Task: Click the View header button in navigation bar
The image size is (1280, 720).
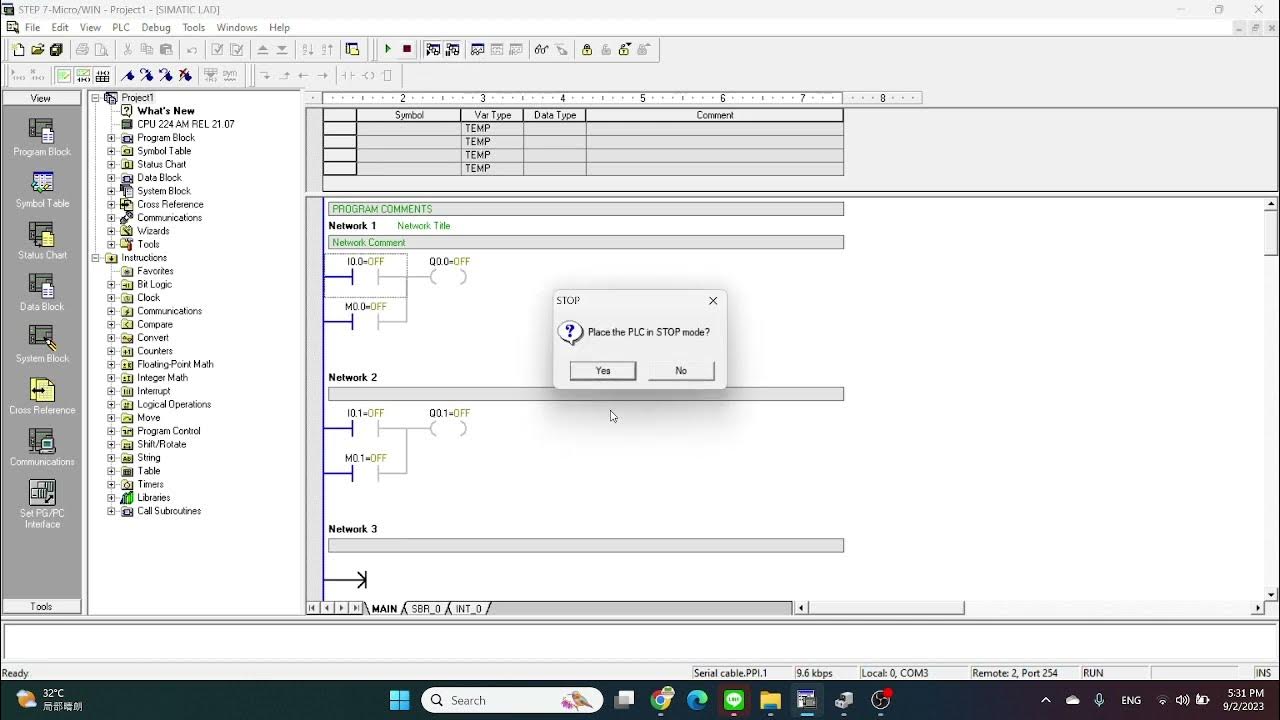Action: 41,98
